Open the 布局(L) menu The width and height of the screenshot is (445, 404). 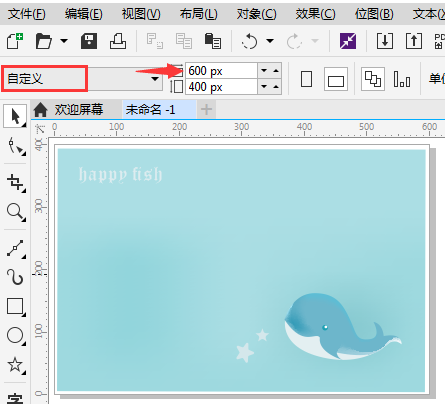pos(199,14)
